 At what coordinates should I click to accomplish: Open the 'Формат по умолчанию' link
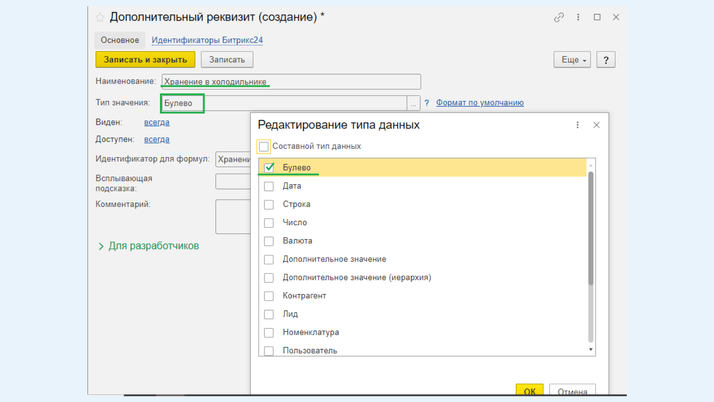pos(479,103)
